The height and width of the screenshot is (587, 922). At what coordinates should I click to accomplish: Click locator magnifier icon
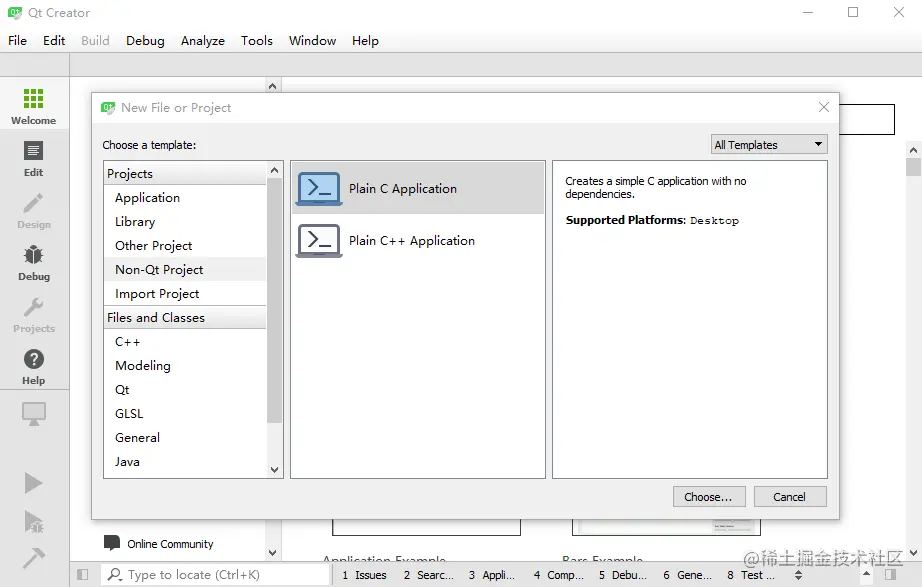click(x=115, y=574)
